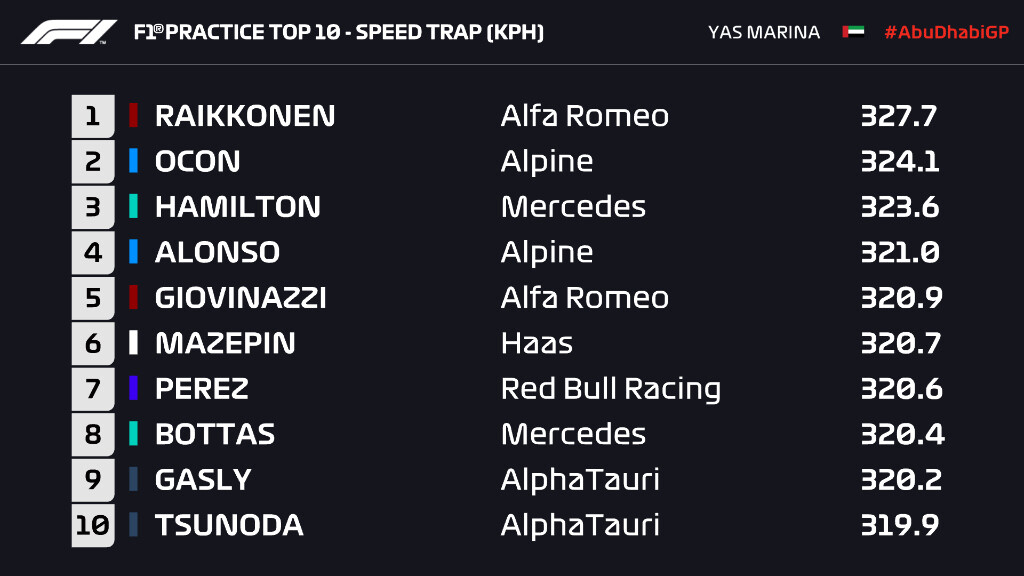Click Raikkonen's dark red team color bar
Viewport: 1024px width, 576px height.
[133, 115]
